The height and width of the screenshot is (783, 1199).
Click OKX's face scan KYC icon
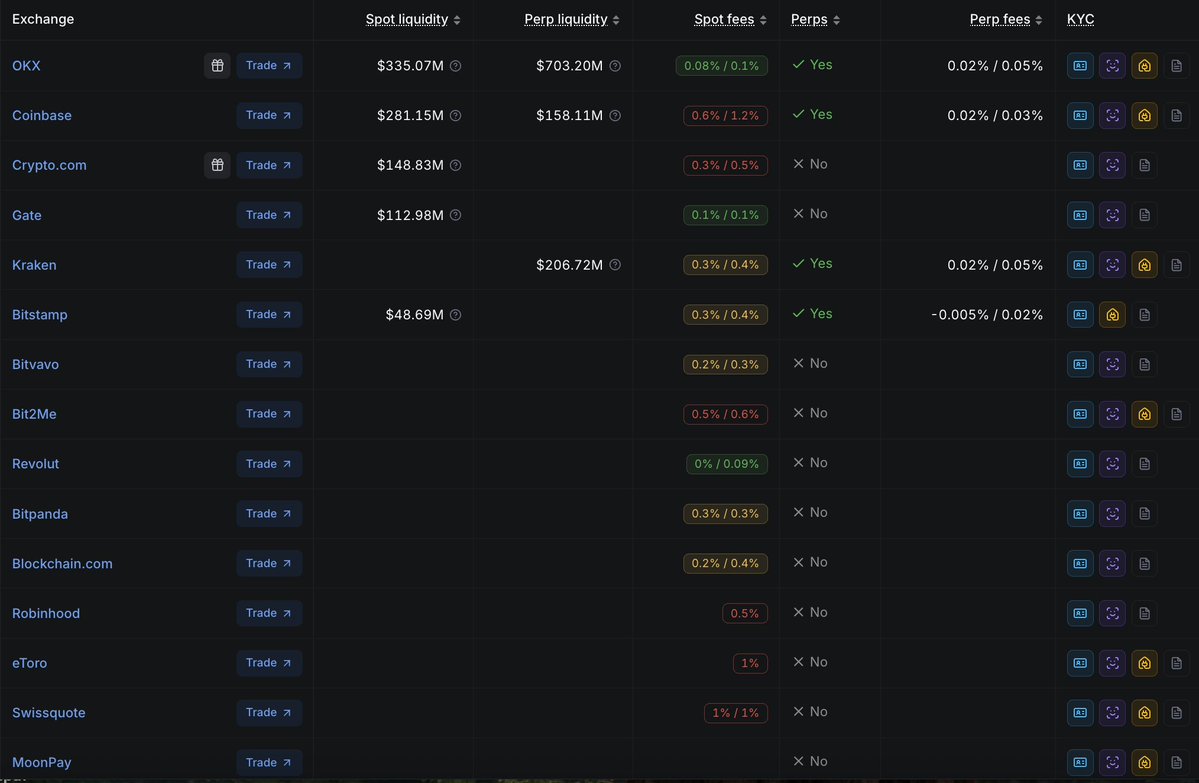[1112, 66]
